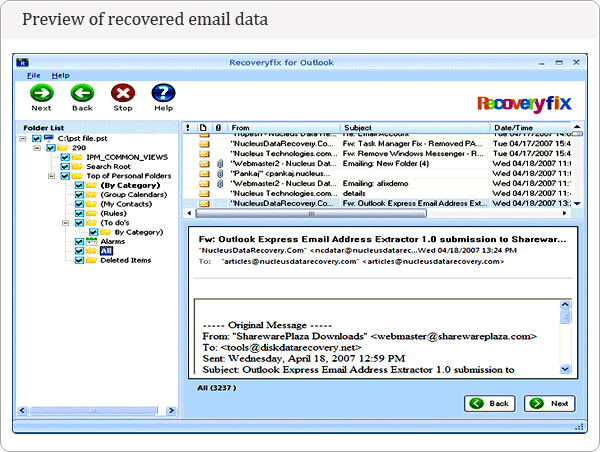Image resolution: width=600 pixels, height=452 pixels.
Task: Select the Alarms calendar folder icon
Action: coord(91,242)
